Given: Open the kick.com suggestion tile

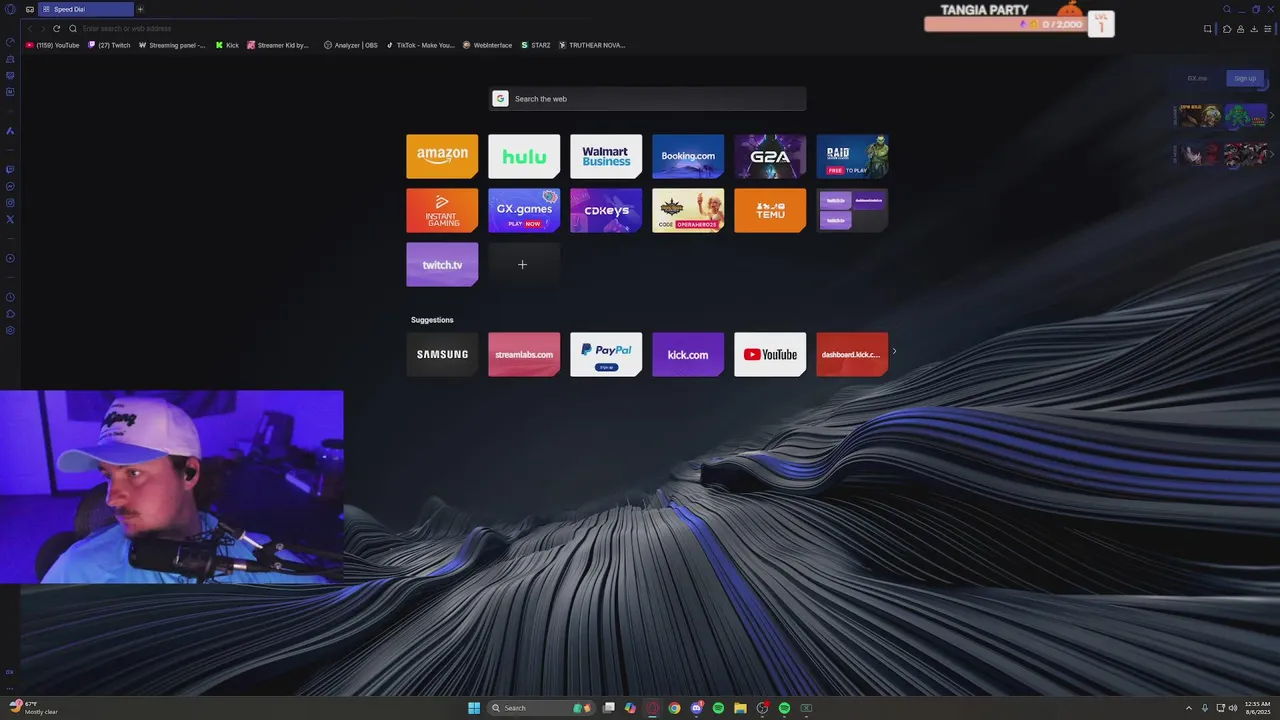Looking at the screenshot, I should (x=688, y=354).
